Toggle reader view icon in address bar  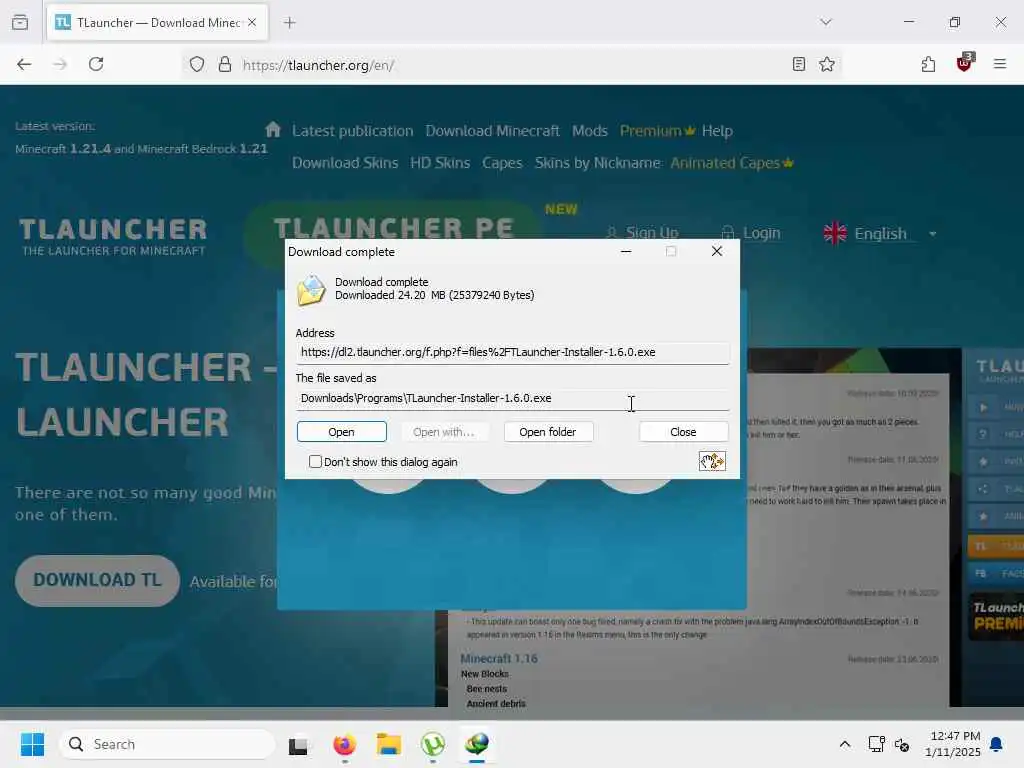799,64
